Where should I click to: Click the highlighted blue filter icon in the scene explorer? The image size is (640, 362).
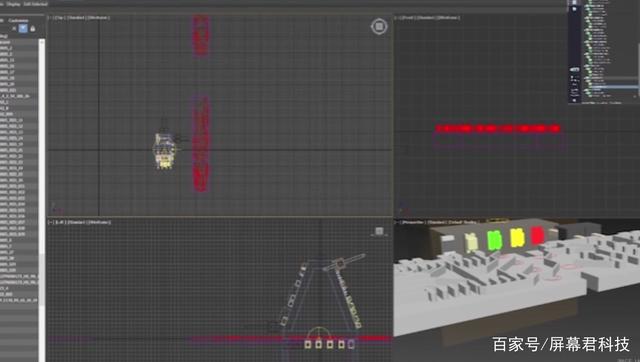(x=23, y=28)
